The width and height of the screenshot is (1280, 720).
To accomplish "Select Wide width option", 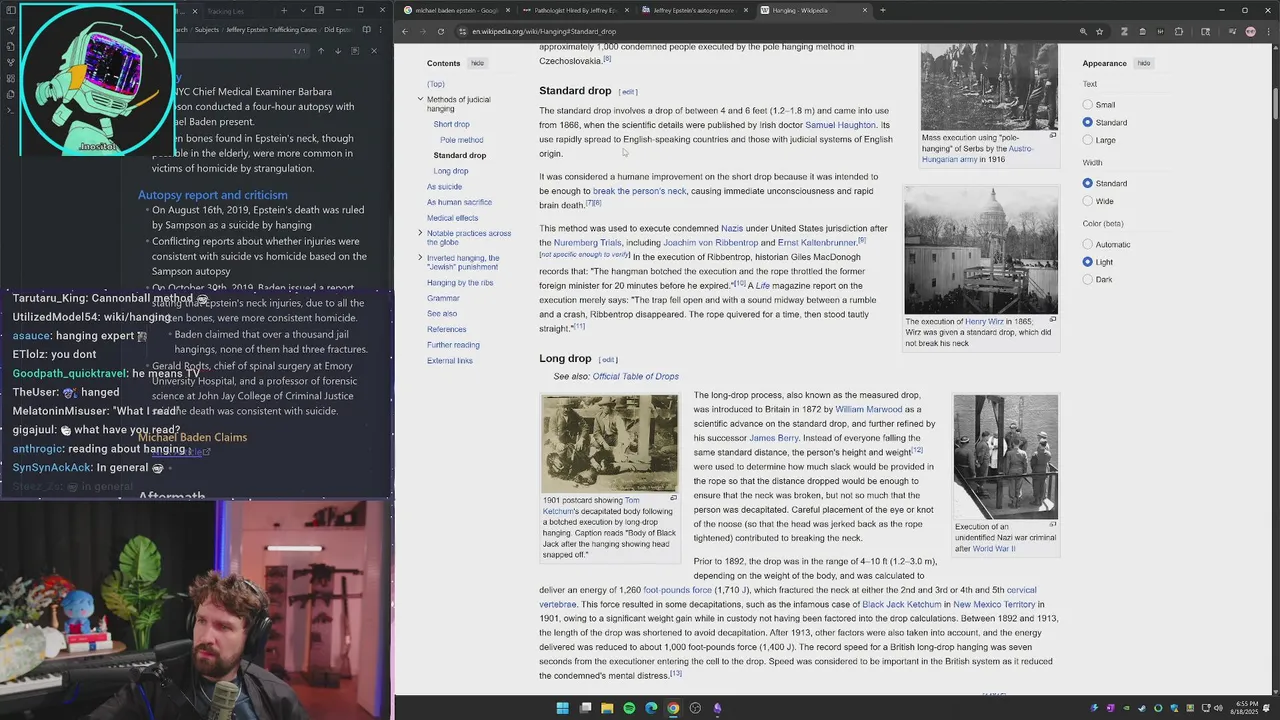I will point(1087,201).
